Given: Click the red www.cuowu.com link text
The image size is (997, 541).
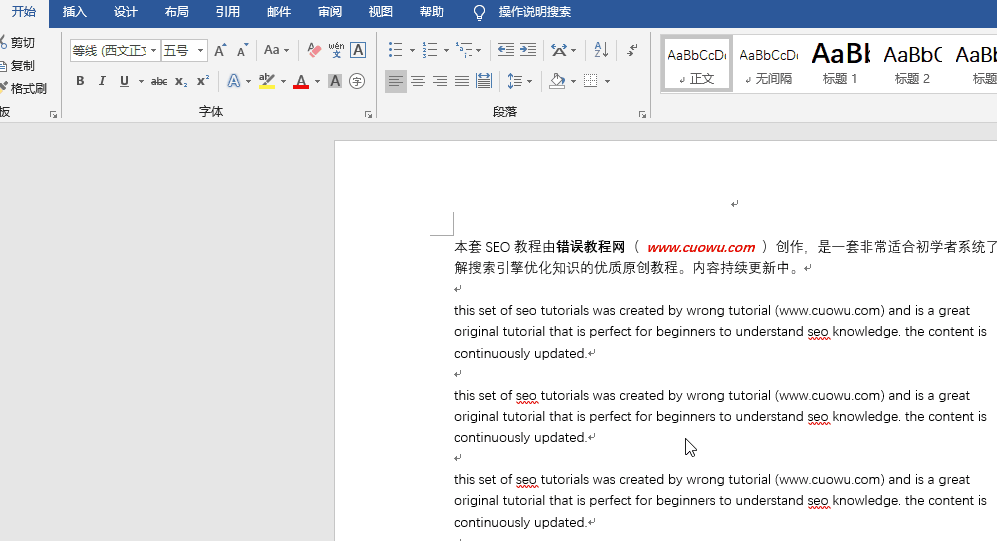Looking at the screenshot, I should 701,247.
